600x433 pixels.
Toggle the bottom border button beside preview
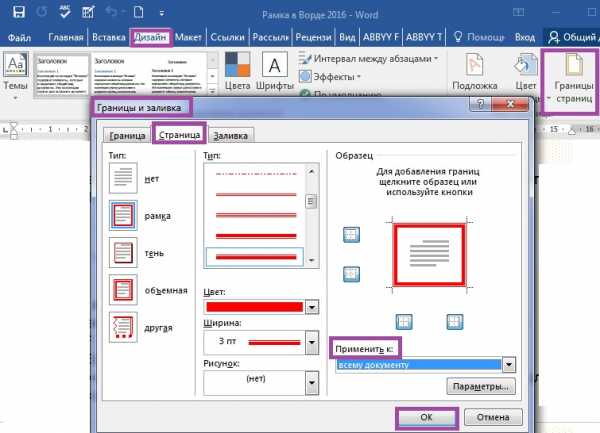pyautogui.click(x=351, y=274)
